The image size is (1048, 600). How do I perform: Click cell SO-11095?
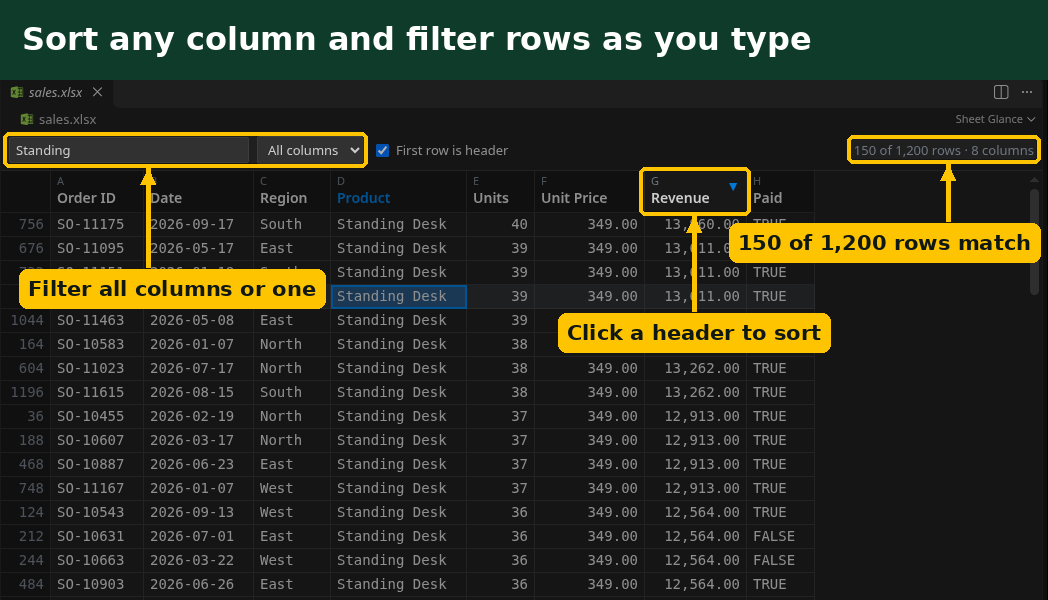tap(97, 249)
